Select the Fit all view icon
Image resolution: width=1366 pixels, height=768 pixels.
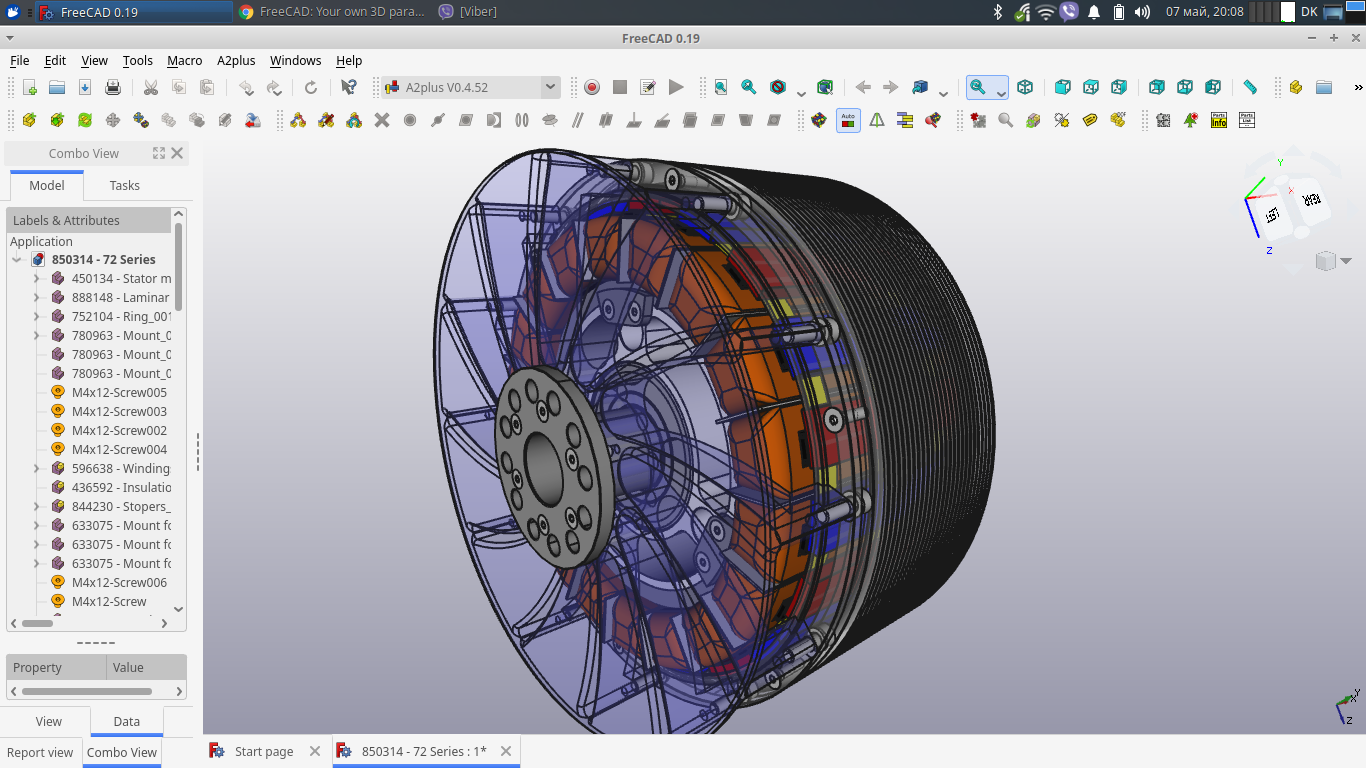720,88
